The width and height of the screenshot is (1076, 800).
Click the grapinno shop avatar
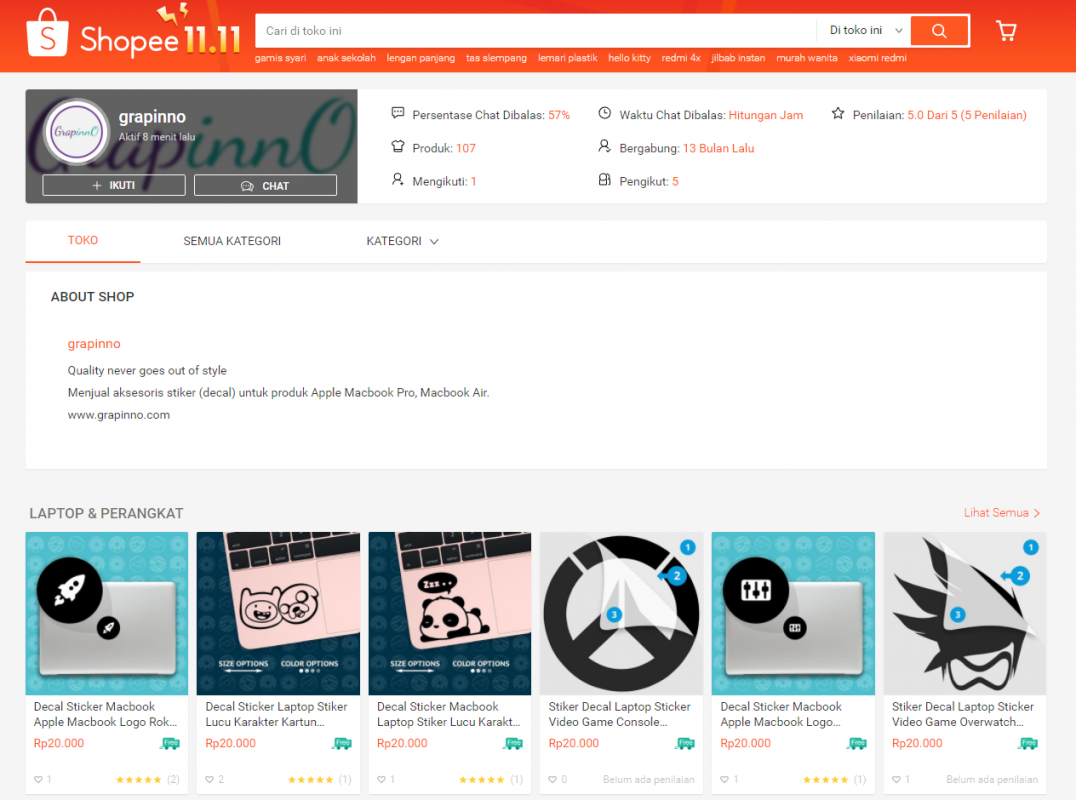tap(76, 132)
